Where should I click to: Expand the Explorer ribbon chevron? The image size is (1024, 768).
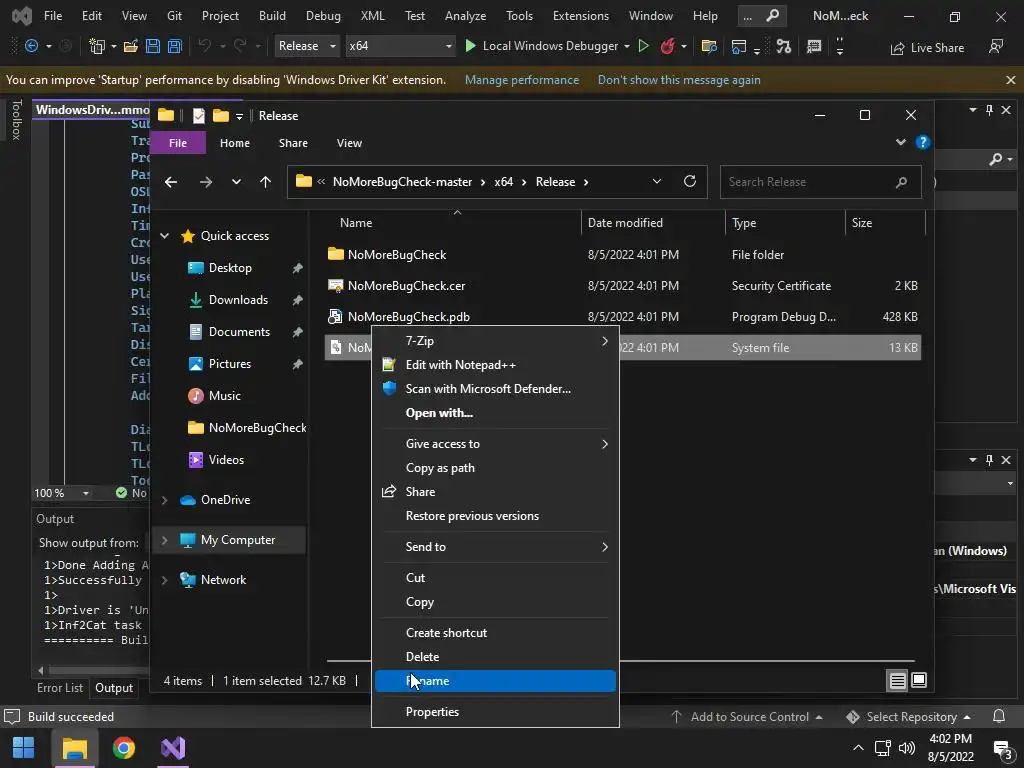click(x=901, y=142)
